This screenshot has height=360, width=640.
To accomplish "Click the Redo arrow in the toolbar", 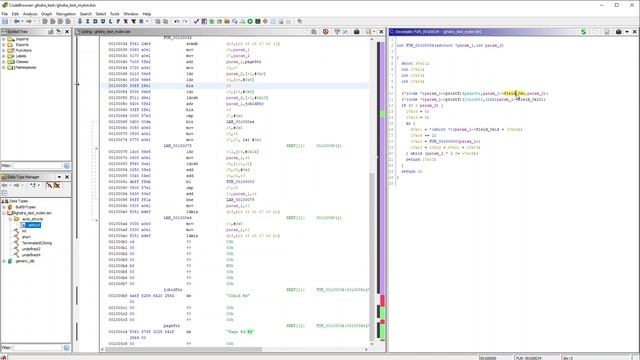I will pos(185,21).
